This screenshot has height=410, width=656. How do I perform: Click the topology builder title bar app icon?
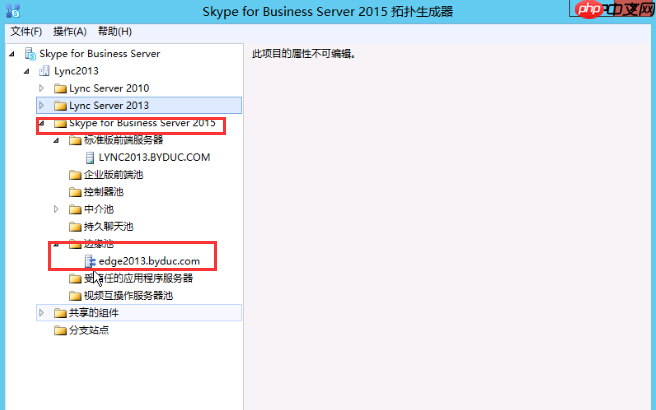click(13, 11)
